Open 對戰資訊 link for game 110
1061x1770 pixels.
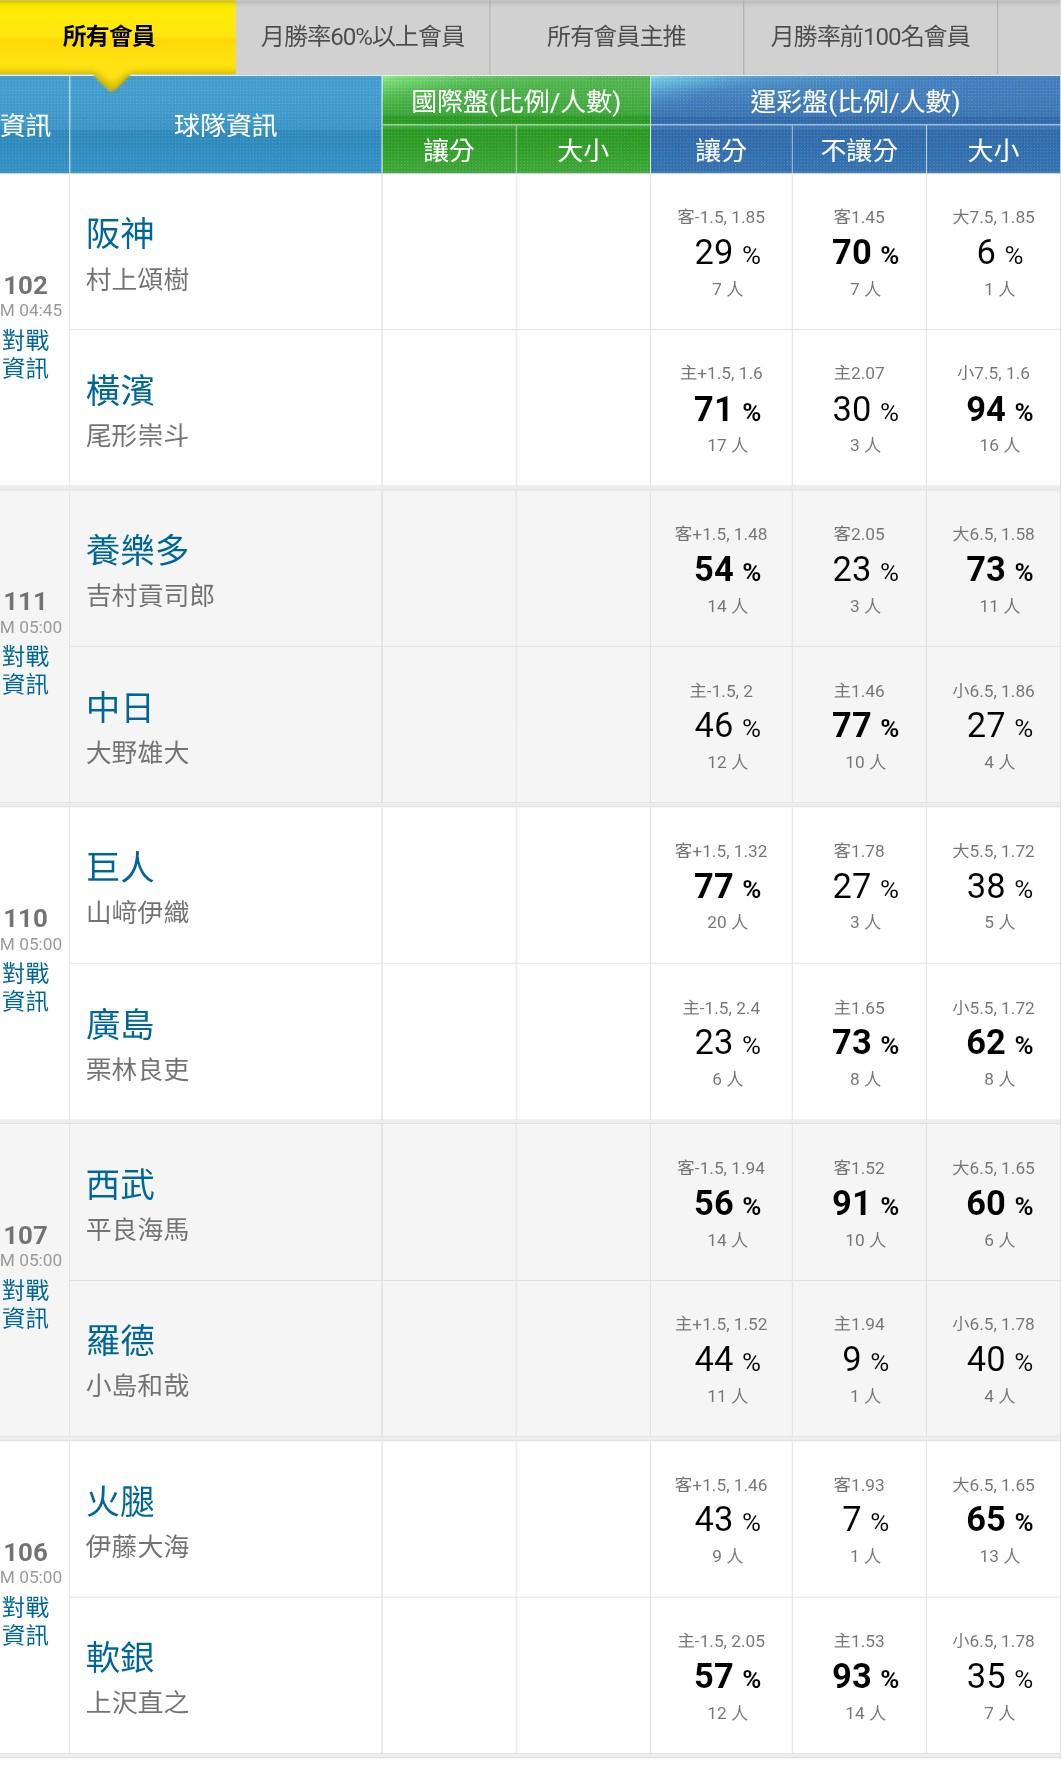coord(25,988)
